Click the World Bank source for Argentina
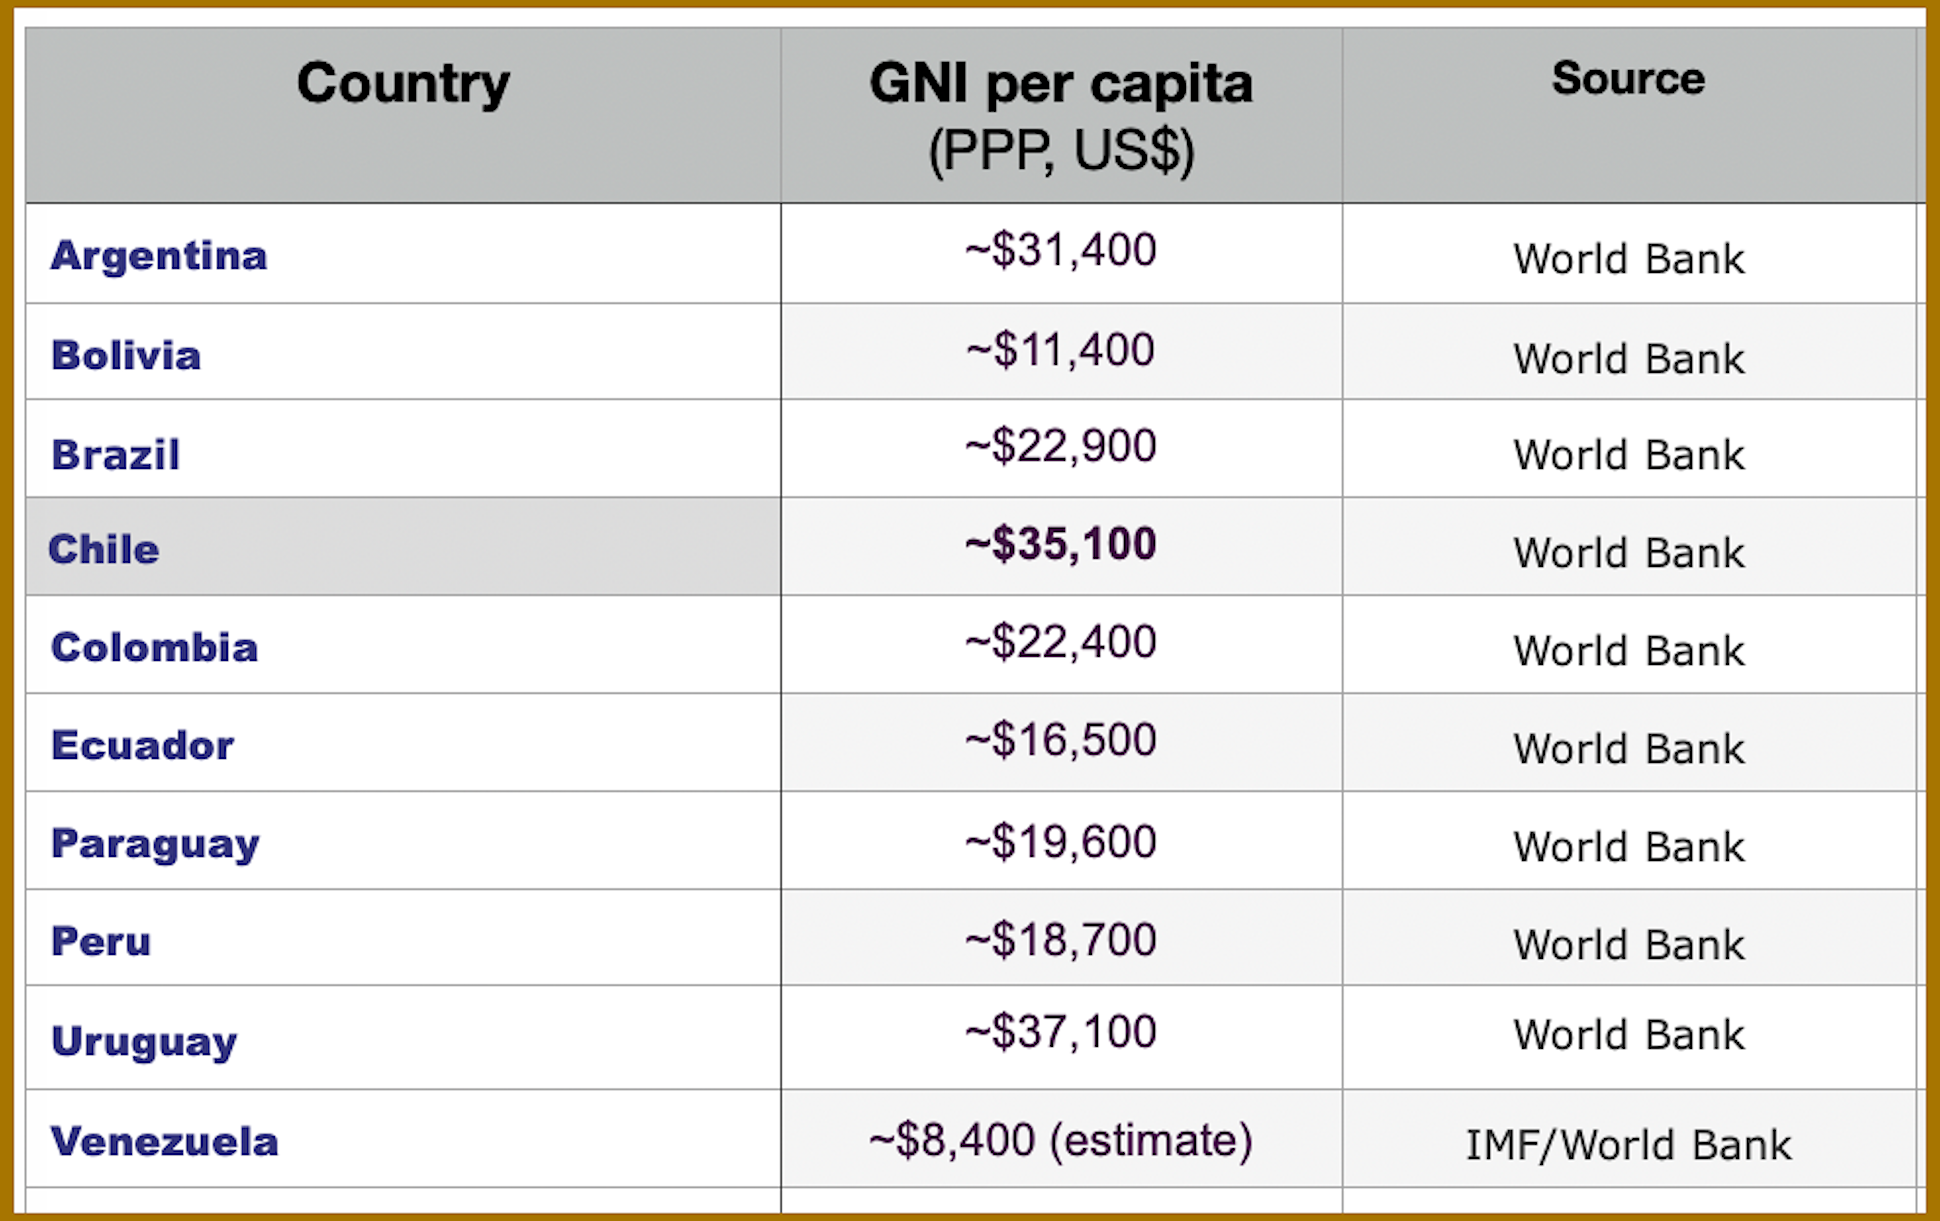Screen dimensions: 1940x1221 (1628, 259)
